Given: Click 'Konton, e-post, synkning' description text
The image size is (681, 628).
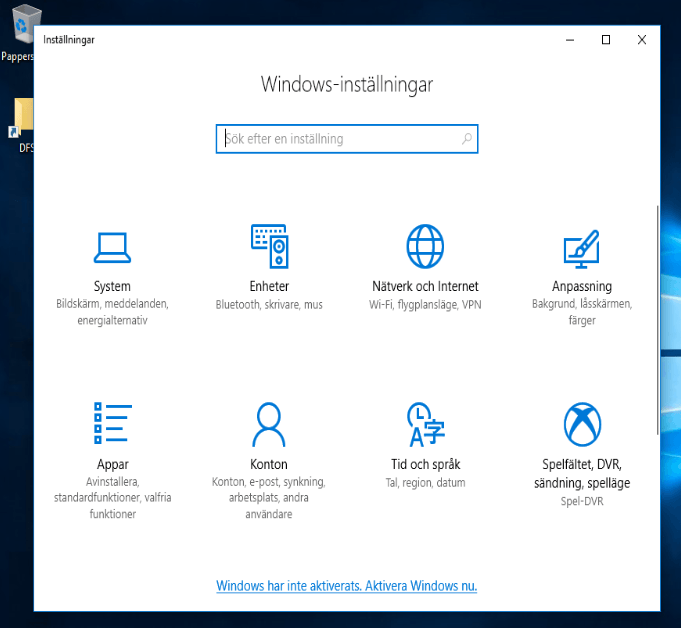Looking at the screenshot, I should tap(269, 498).
